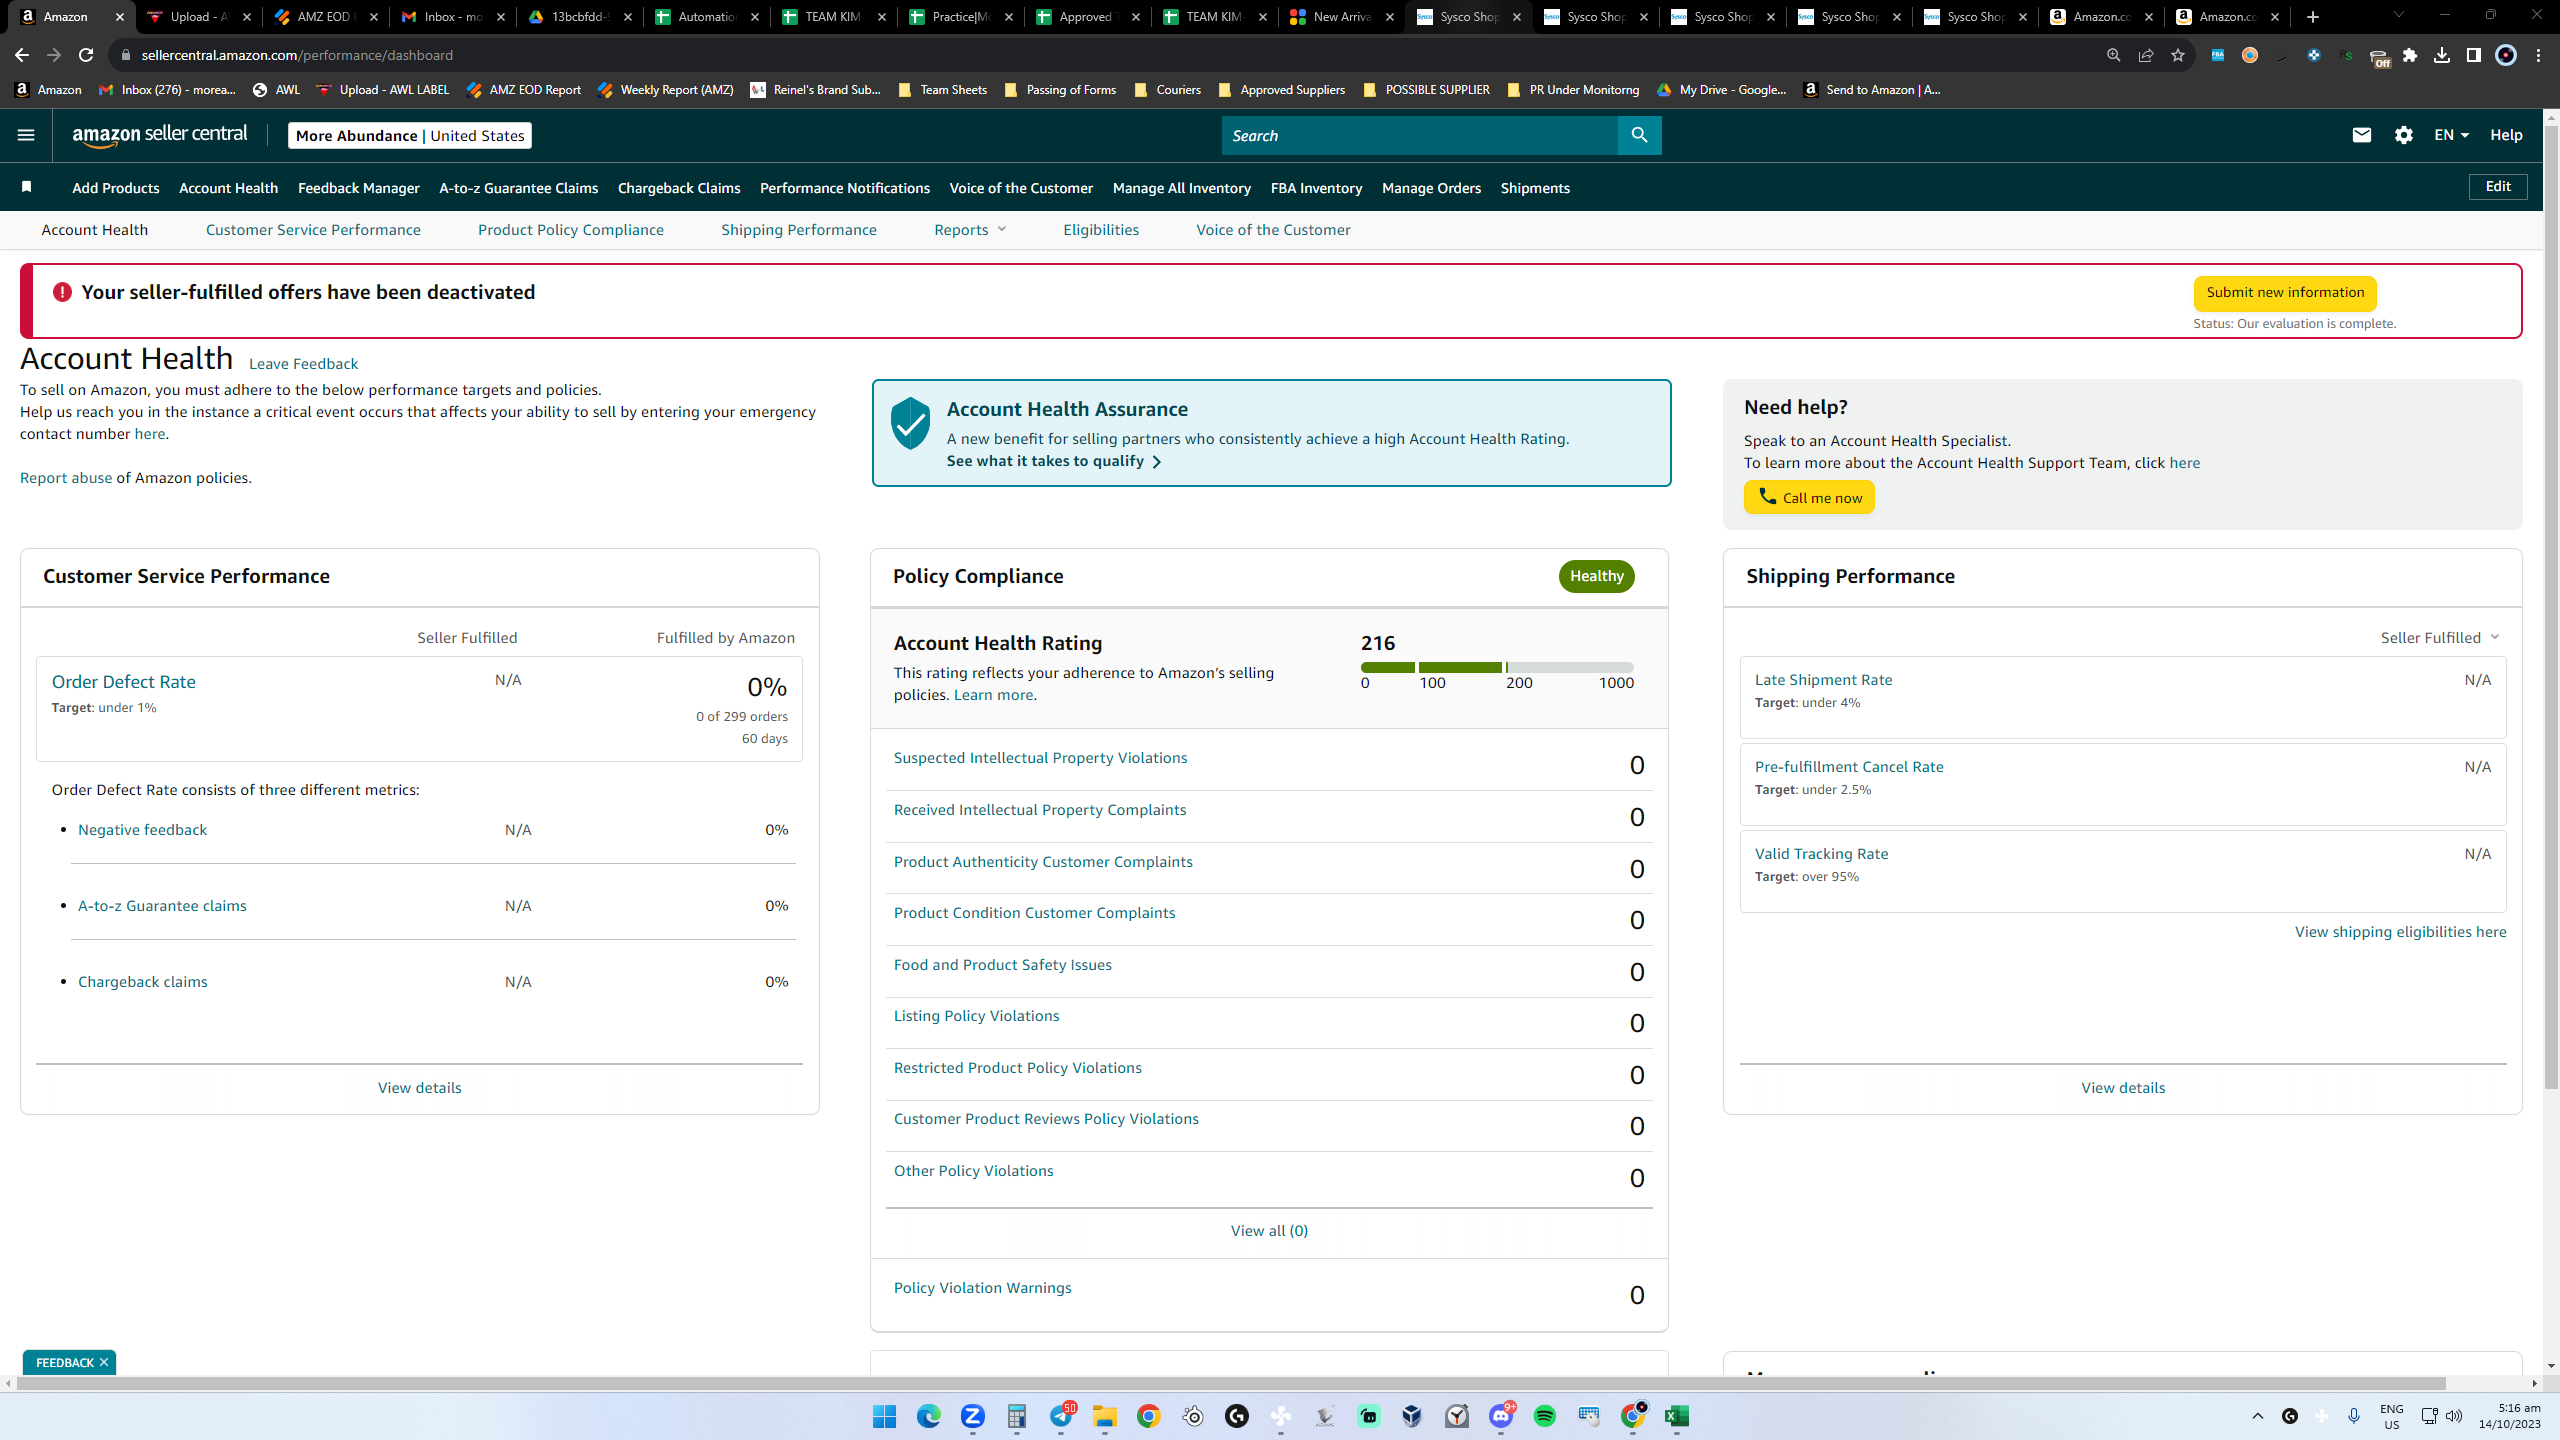Open Microsoft Edge from taskbar

pyautogui.click(x=929, y=1416)
